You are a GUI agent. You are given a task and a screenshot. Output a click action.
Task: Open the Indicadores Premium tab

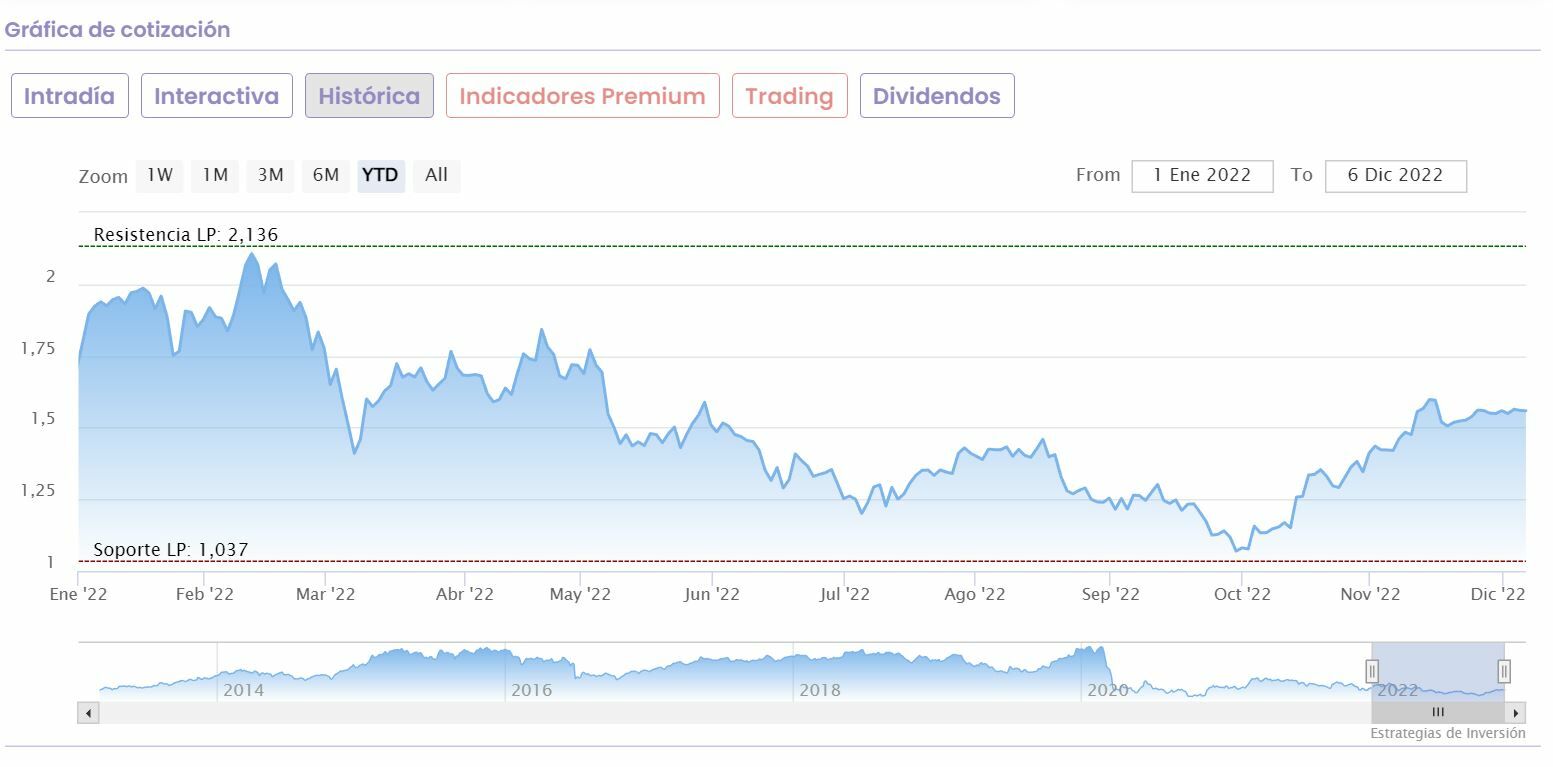582,96
